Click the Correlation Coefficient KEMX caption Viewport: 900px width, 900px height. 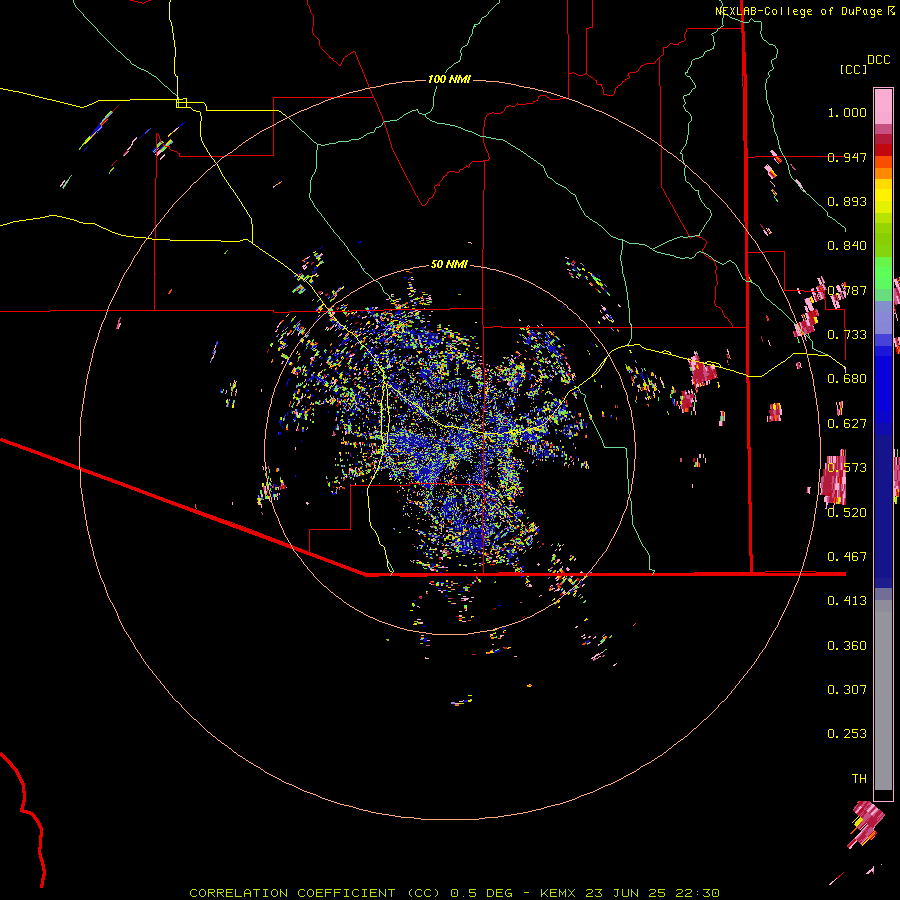(x=454, y=893)
